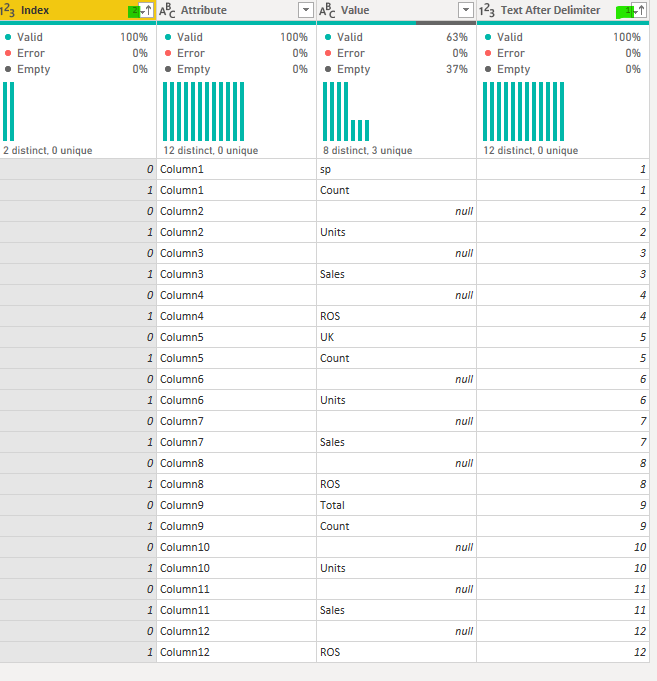
Task: Select the Sales cell in Column11 row
Action: (396, 610)
